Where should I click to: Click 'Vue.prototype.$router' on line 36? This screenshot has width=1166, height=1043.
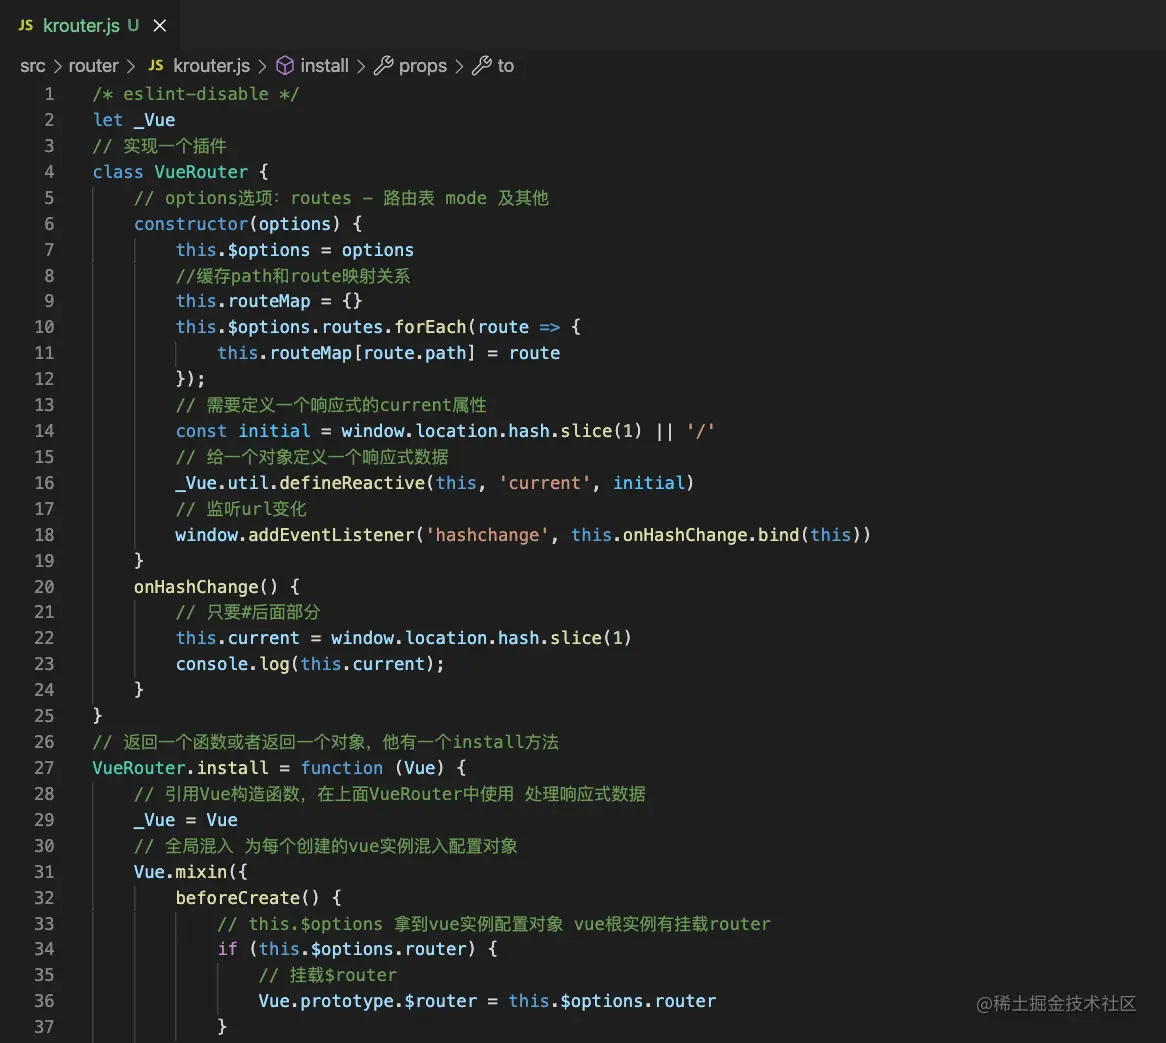coord(367,1001)
